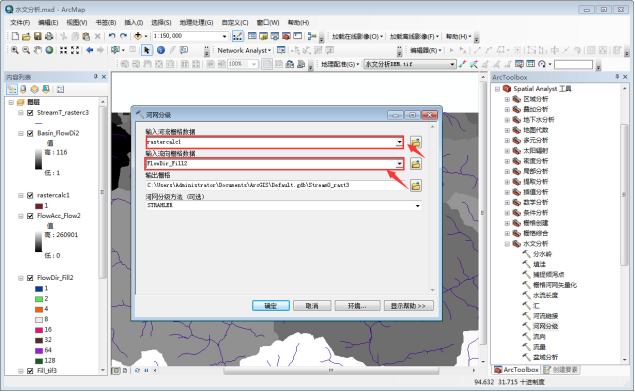Toggle the FlowAcc_Flow2 layer checkbox
This screenshot has width=635, height=392.
[30, 216]
